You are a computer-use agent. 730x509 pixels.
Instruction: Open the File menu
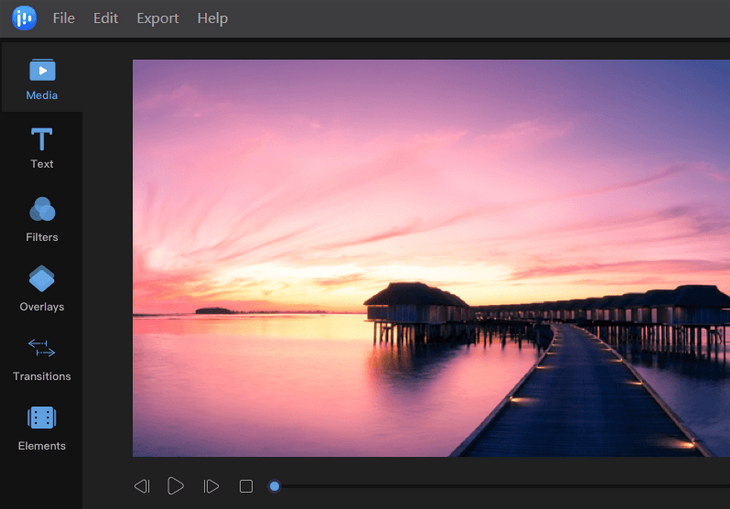tap(64, 18)
